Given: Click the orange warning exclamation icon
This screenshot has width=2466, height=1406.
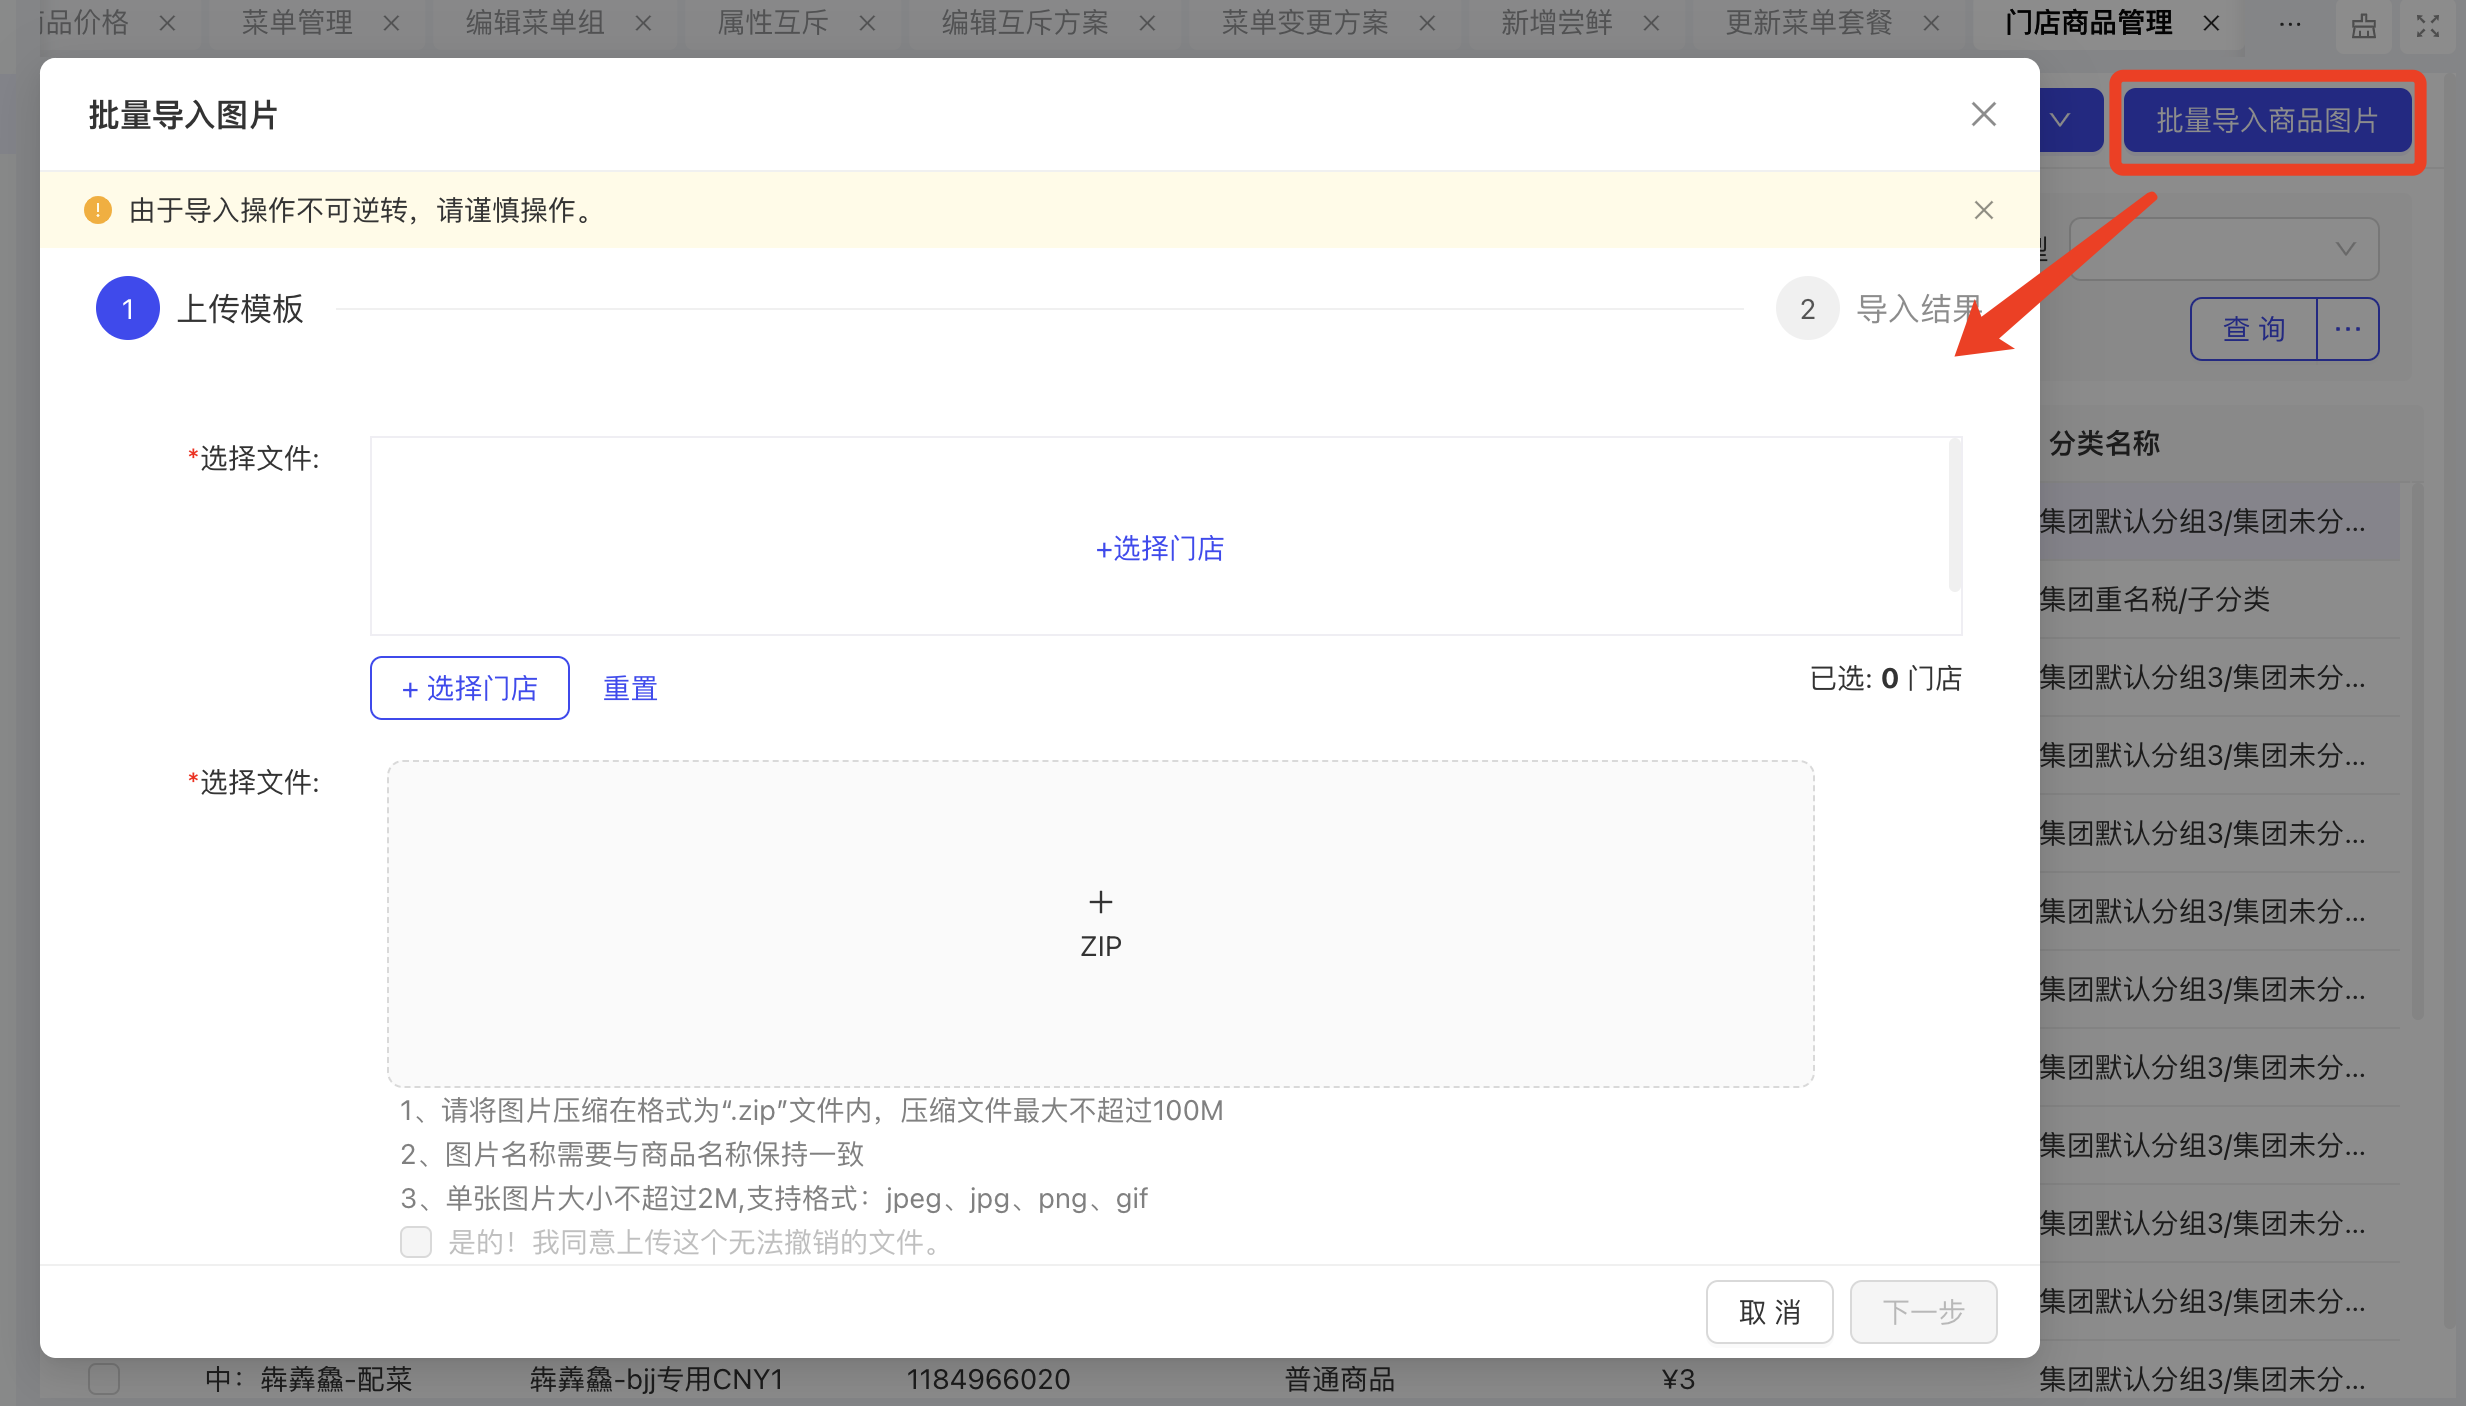Looking at the screenshot, I should [x=98, y=210].
